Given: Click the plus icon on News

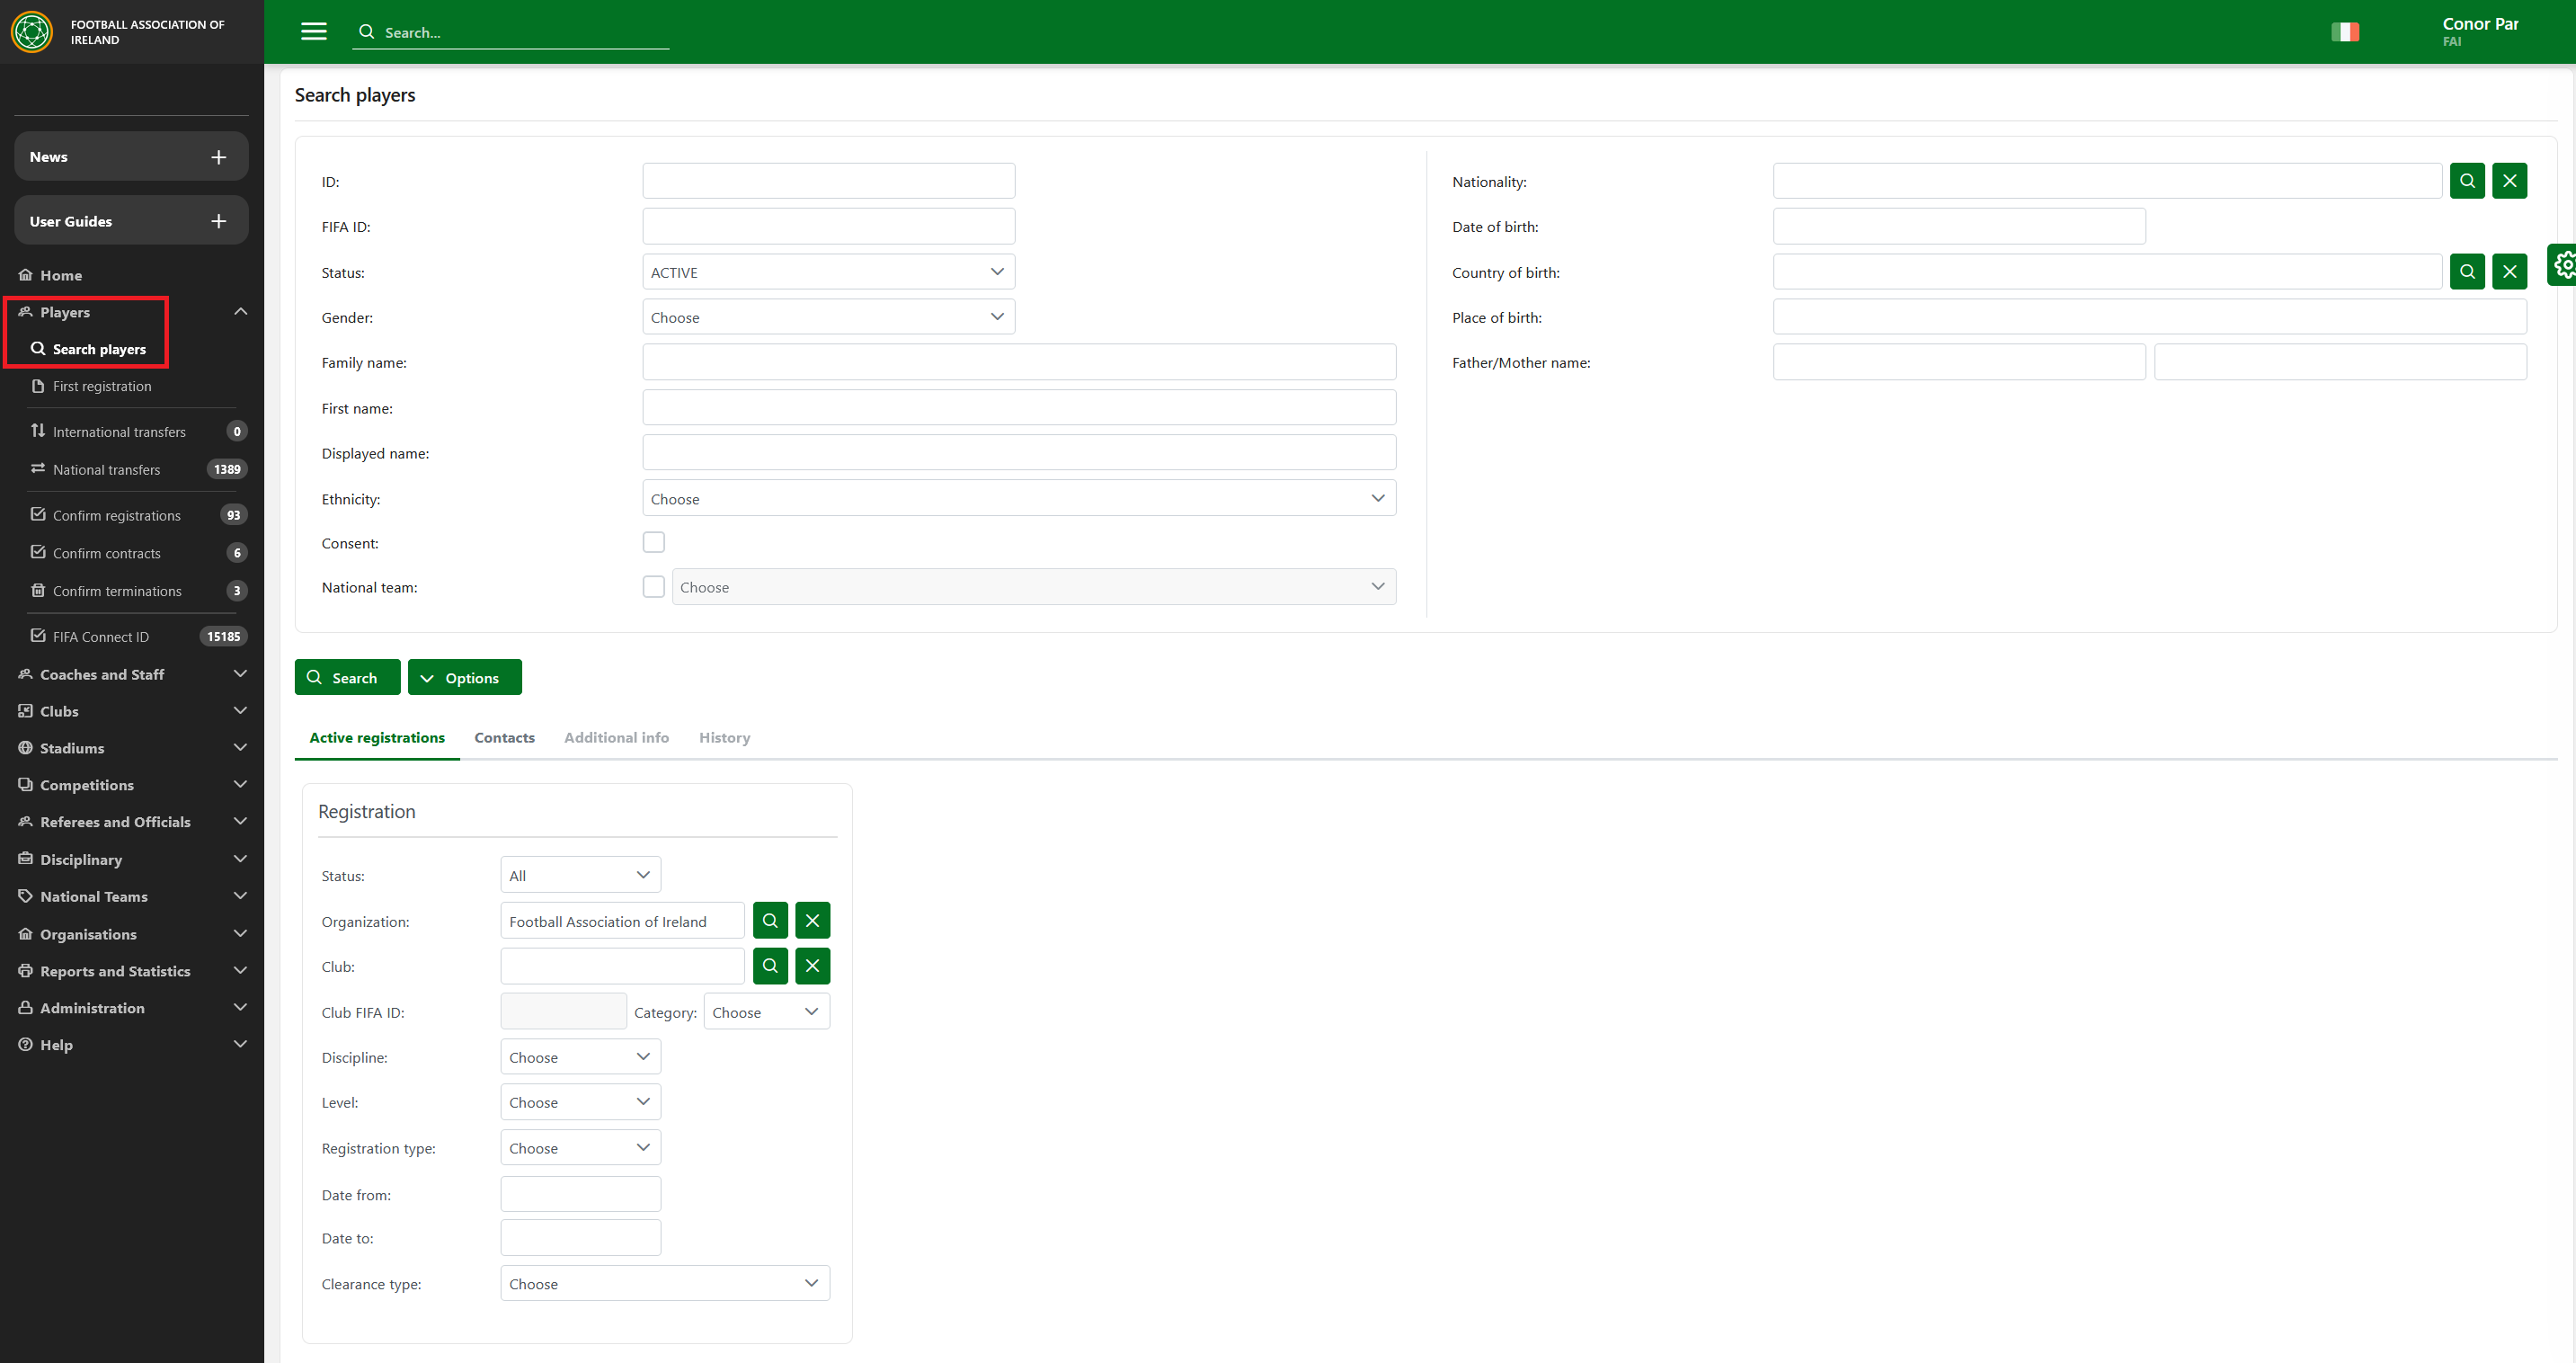Looking at the screenshot, I should point(219,157).
